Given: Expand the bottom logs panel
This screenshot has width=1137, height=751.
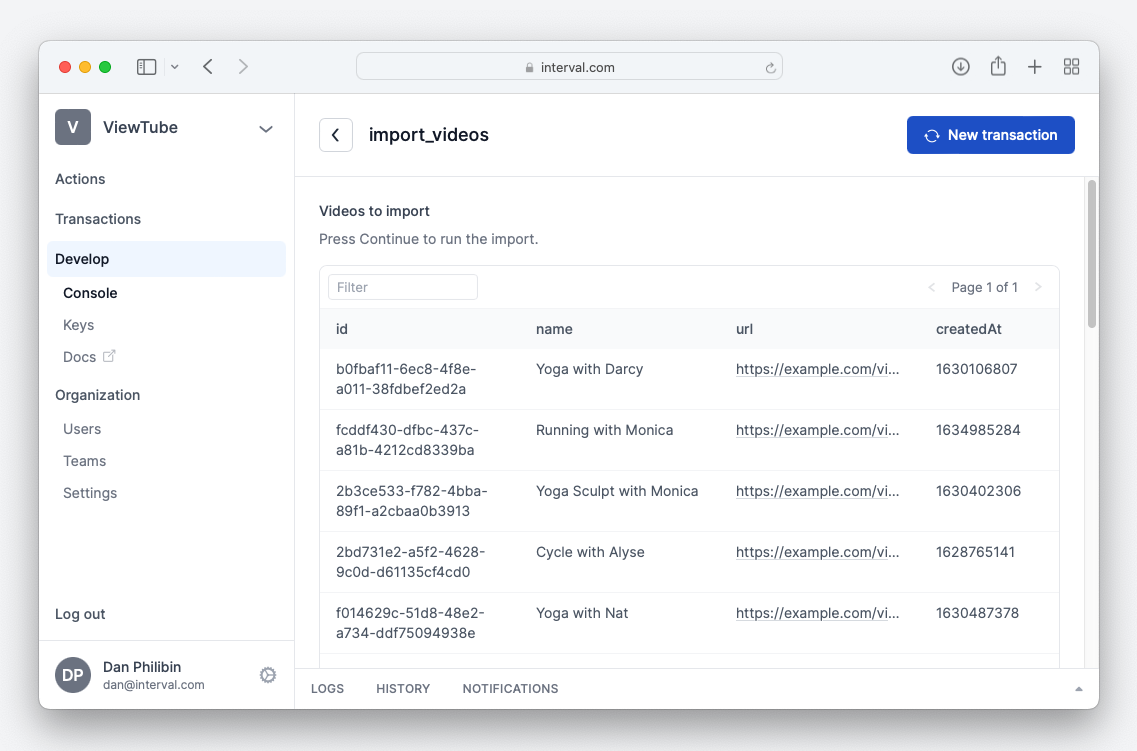Looking at the screenshot, I should coord(1078,689).
